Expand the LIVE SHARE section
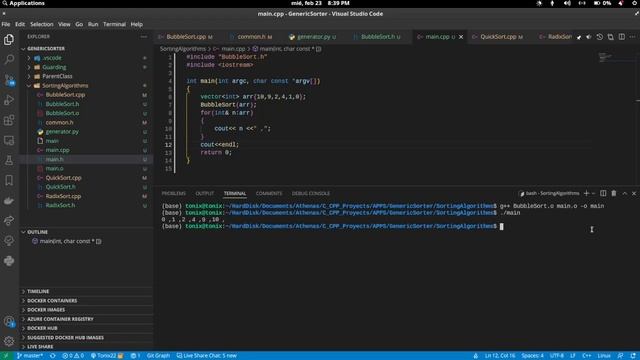Screen dimensions: 640x360 [40, 347]
